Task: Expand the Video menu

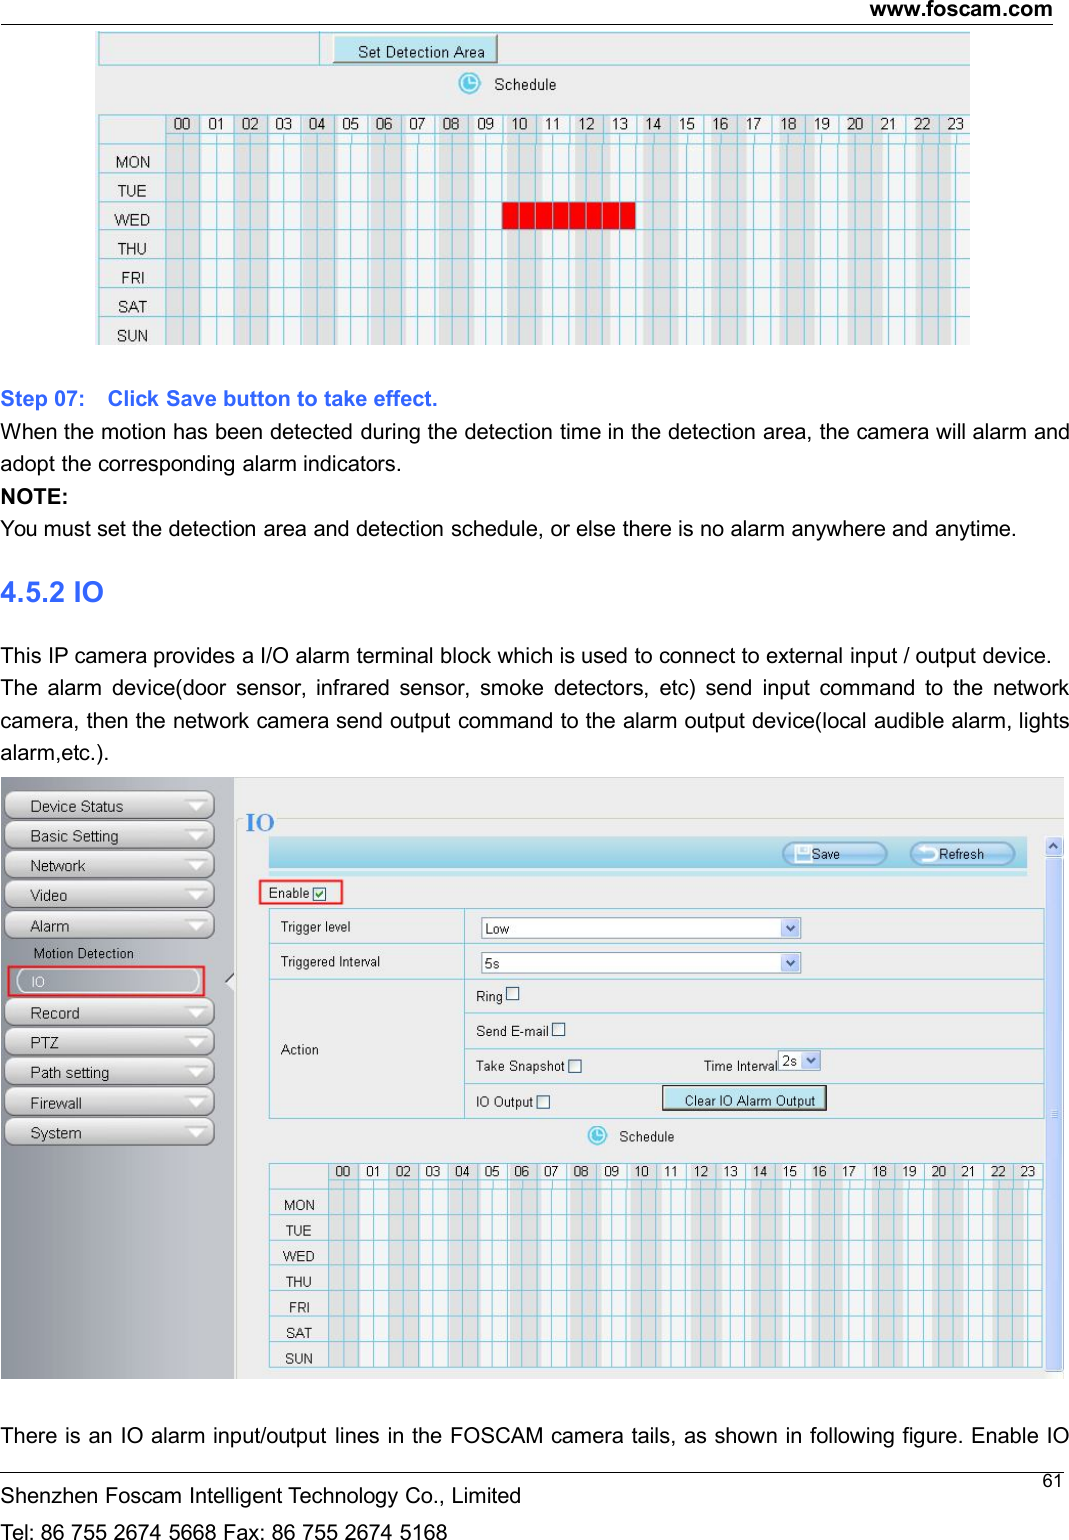Action: pos(109,895)
